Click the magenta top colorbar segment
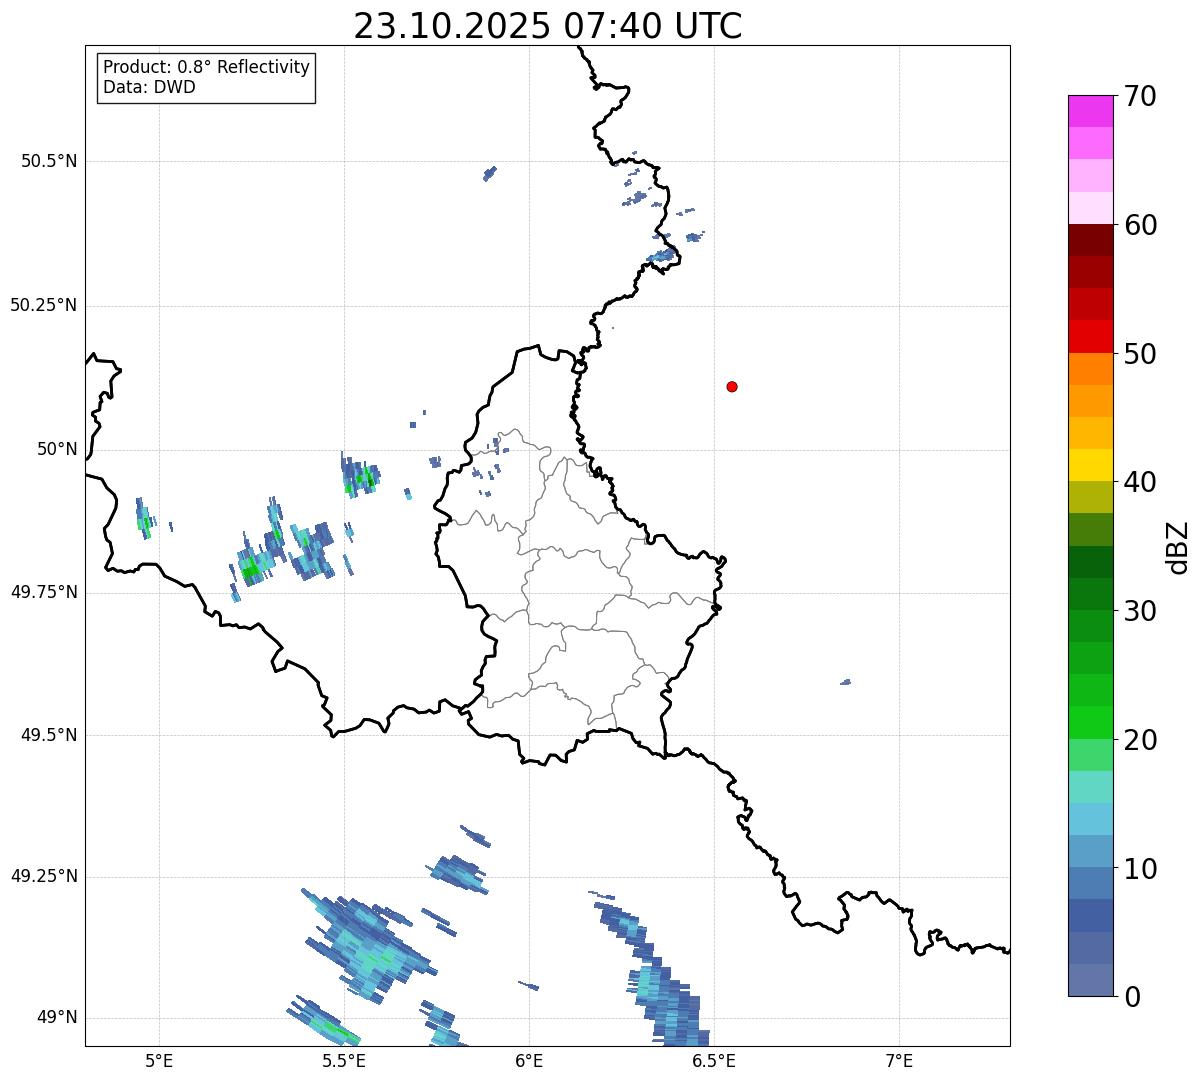 tap(1090, 111)
